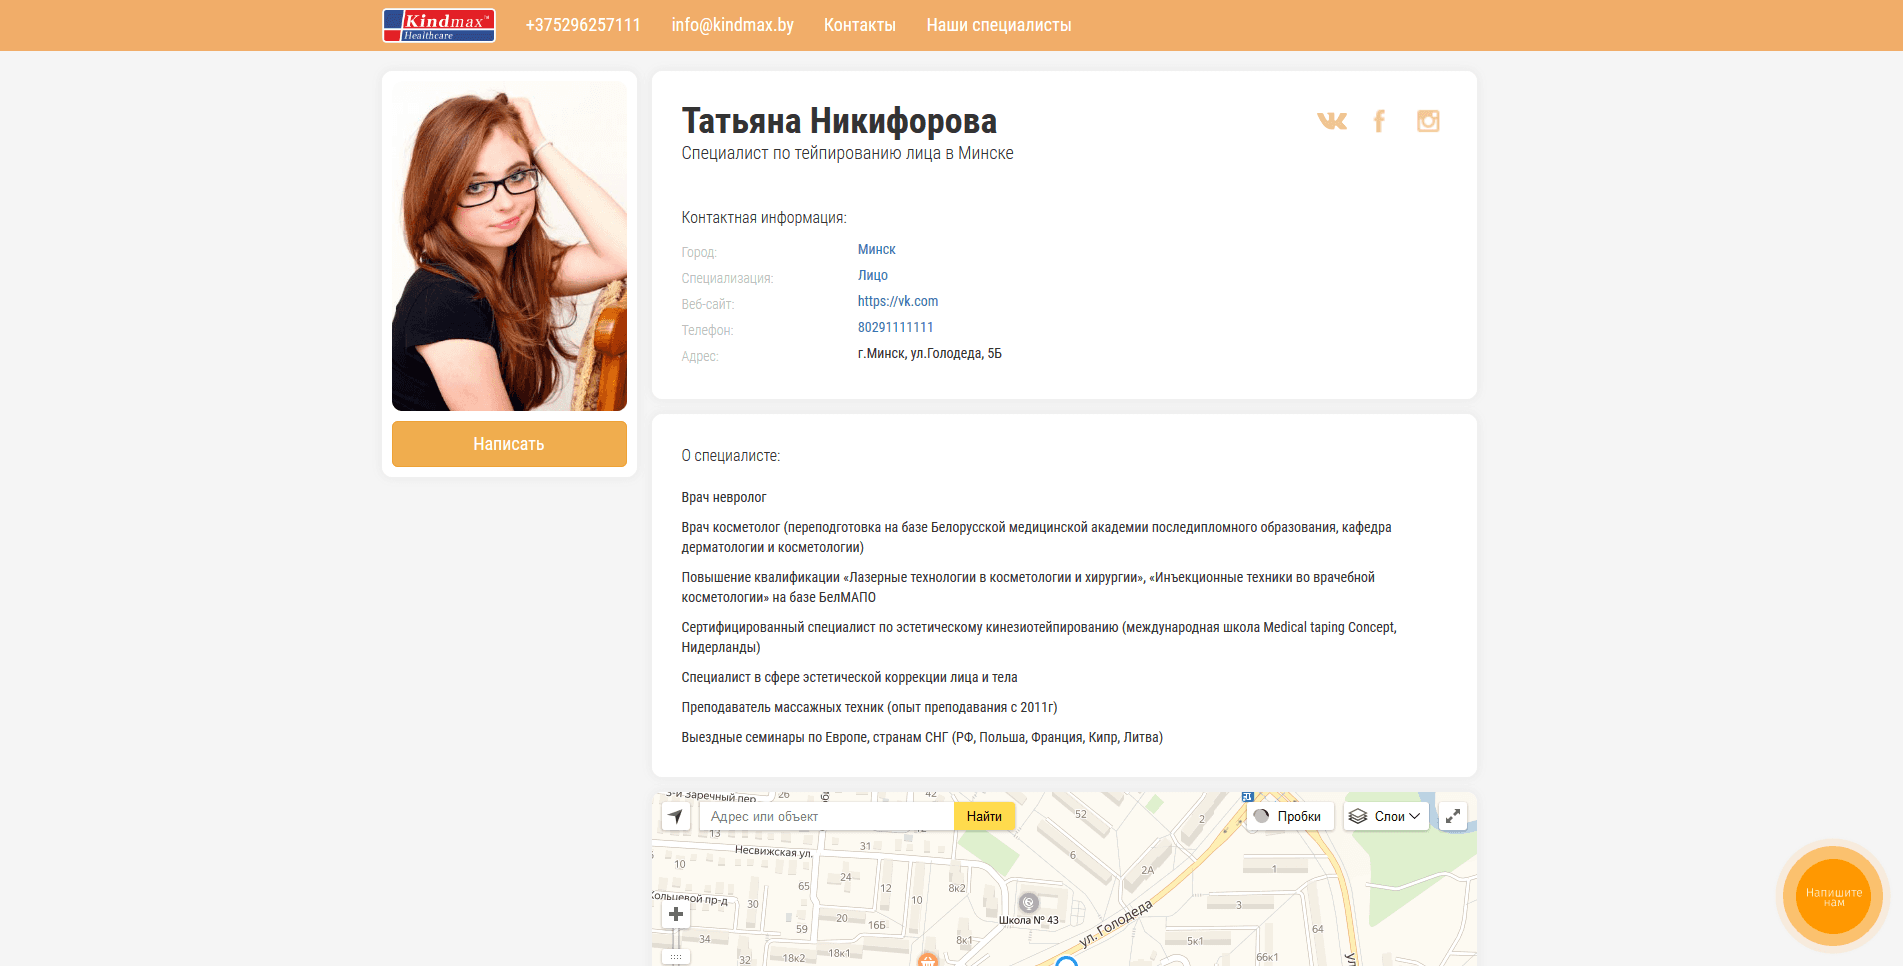The image size is (1903, 966).
Task: Click the Школа № 43 map marker
Action: click(x=1028, y=903)
